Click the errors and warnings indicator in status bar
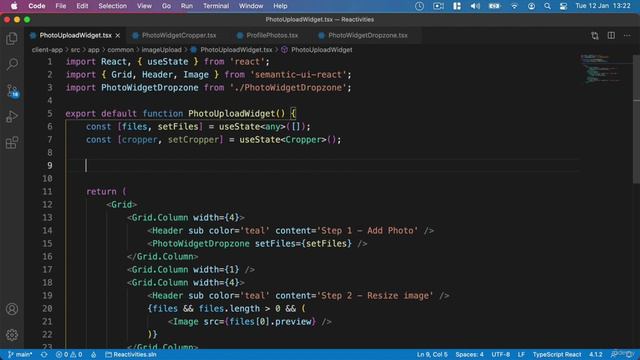The image size is (640, 360). click(69, 354)
